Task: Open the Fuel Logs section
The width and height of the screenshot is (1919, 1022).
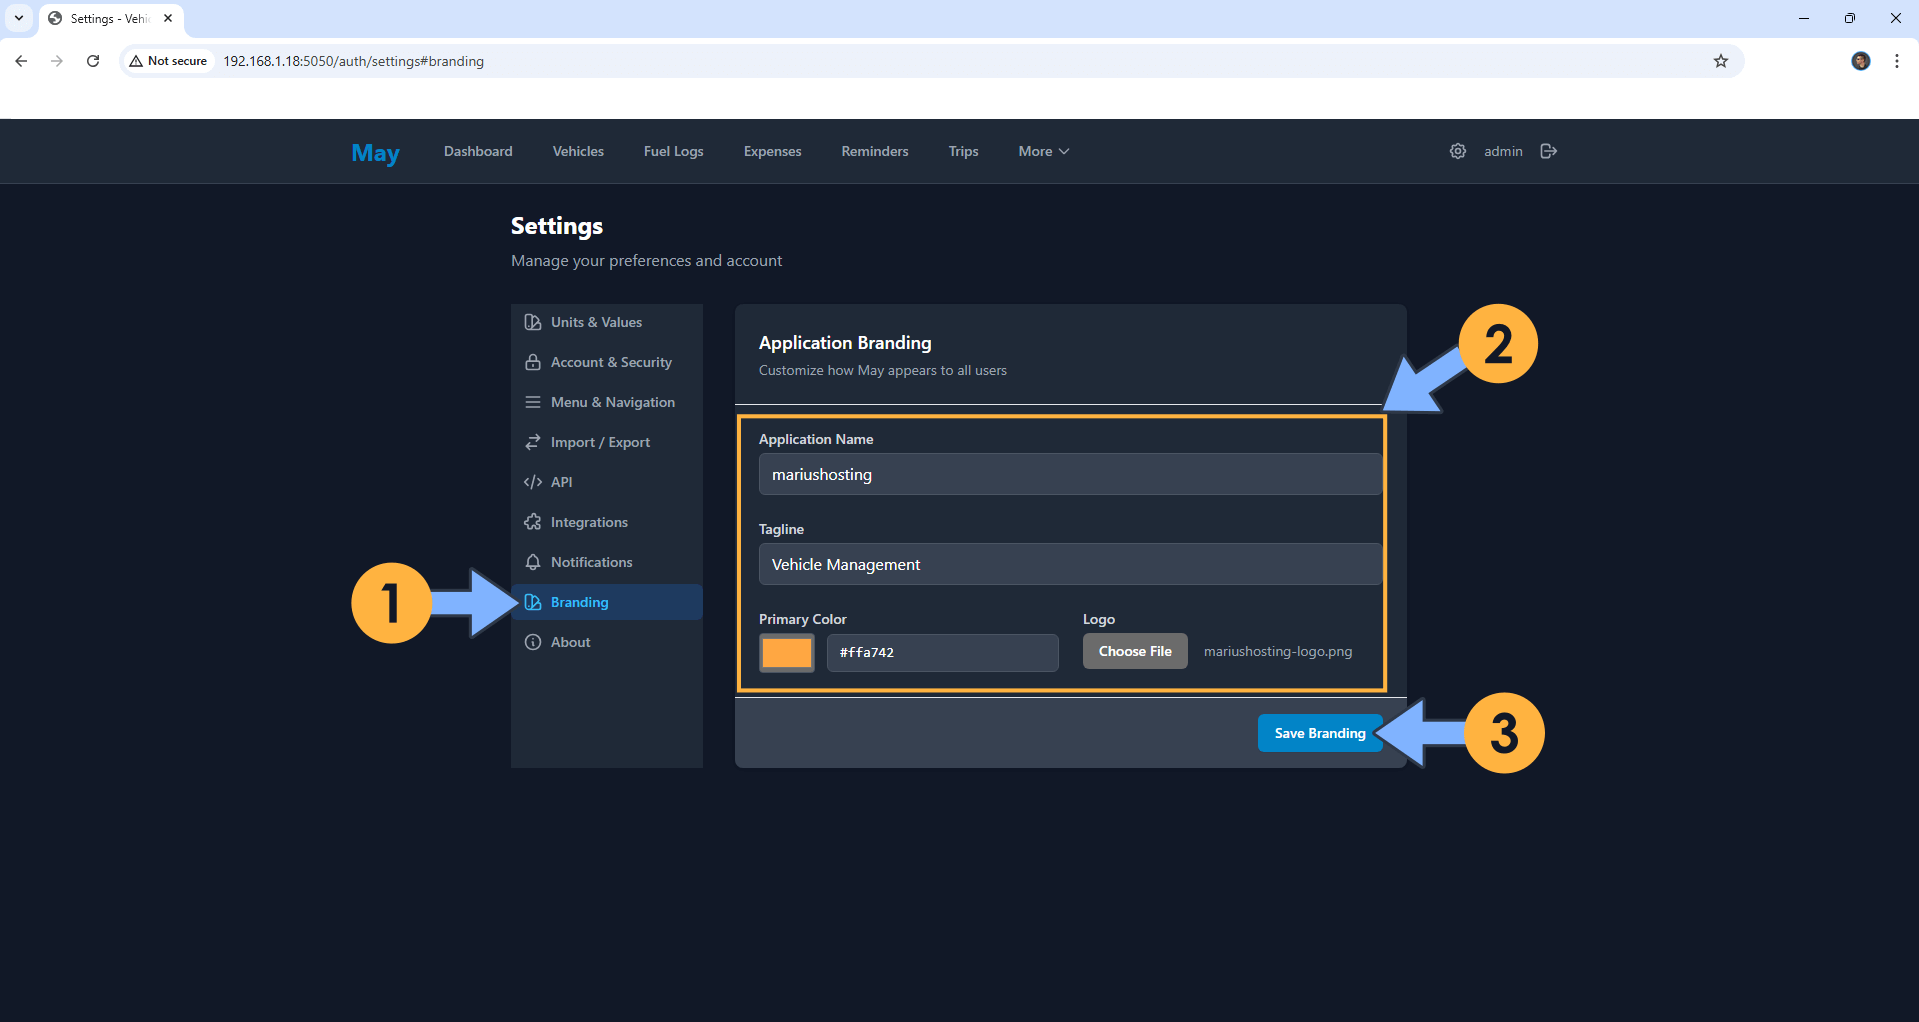Action: tap(673, 151)
